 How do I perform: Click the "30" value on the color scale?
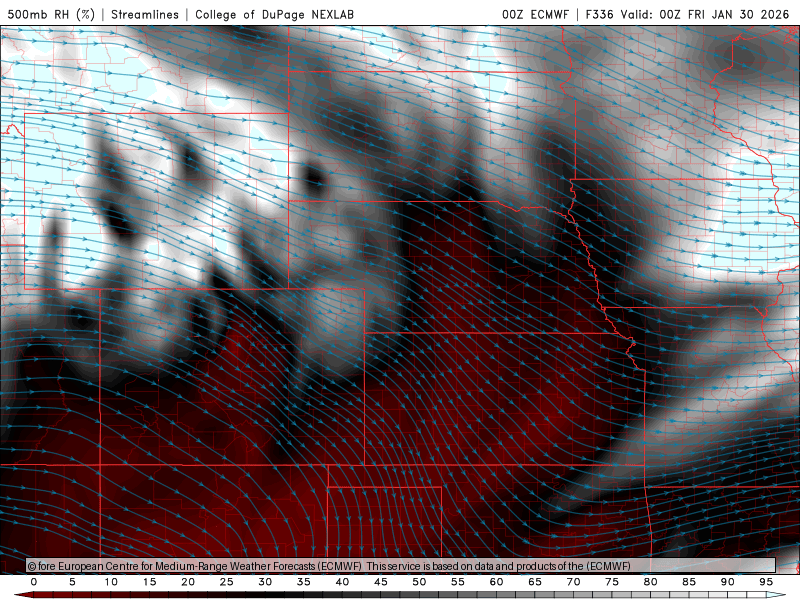[265, 582]
